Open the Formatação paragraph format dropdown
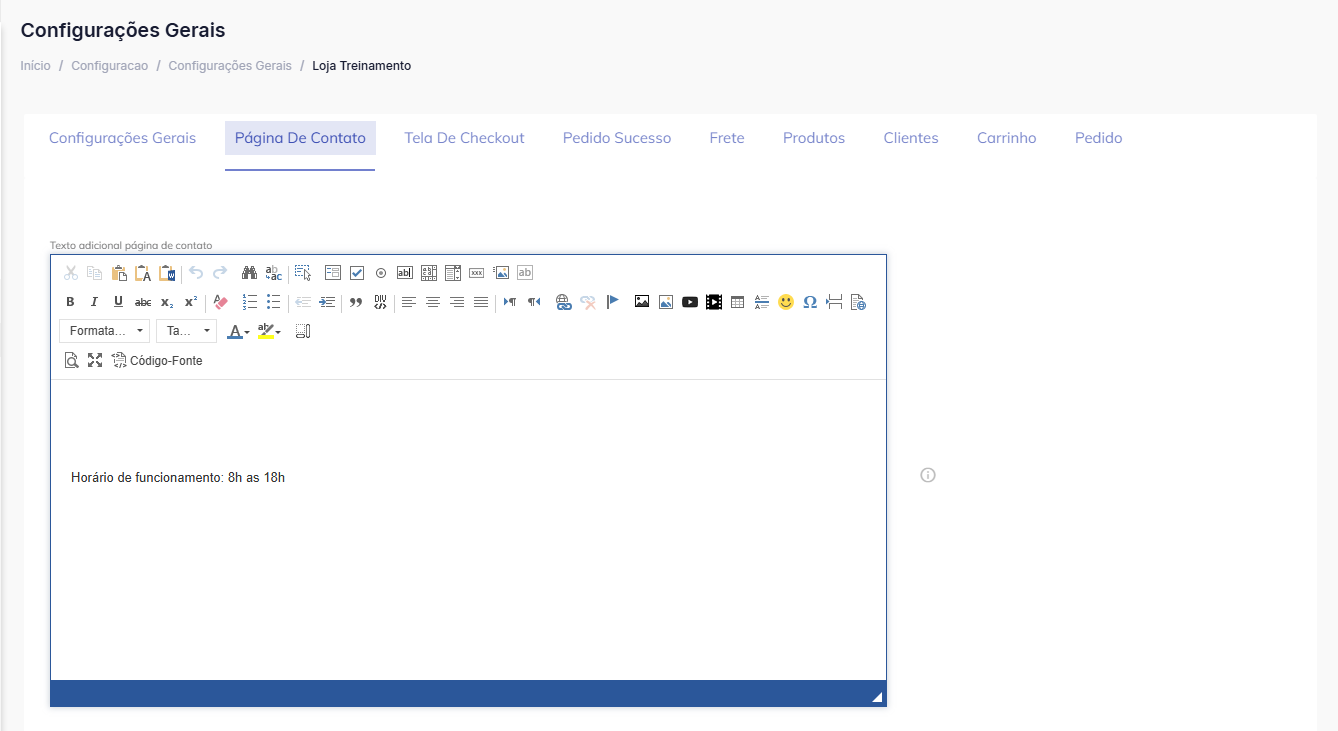 click(104, 331)
